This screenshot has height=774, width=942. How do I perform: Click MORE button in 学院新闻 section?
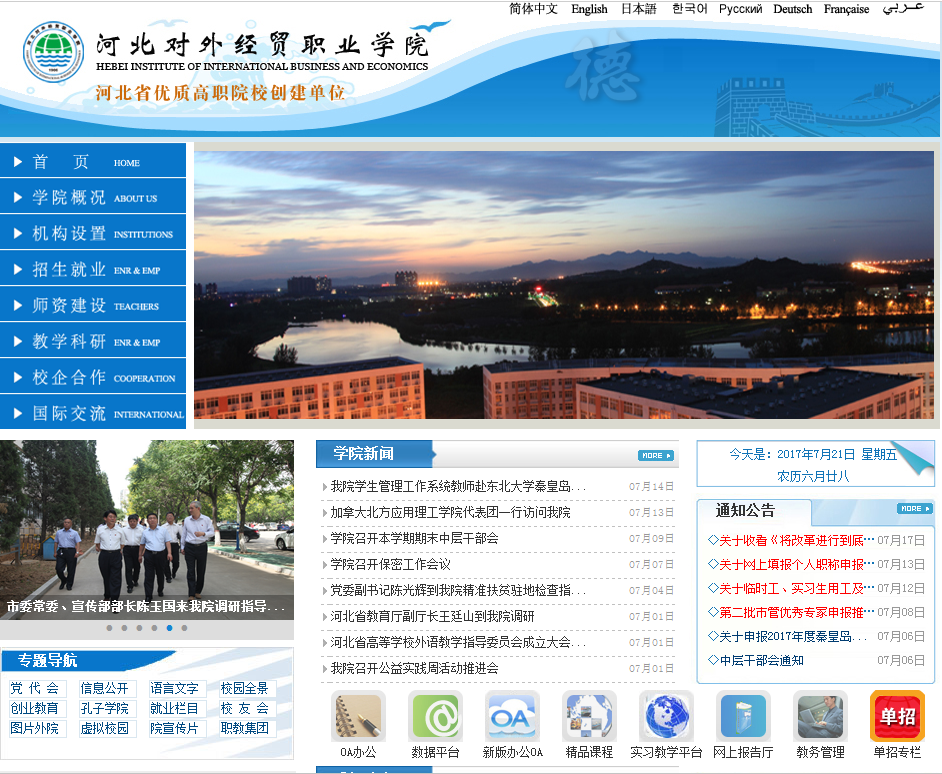pos(655,456)
